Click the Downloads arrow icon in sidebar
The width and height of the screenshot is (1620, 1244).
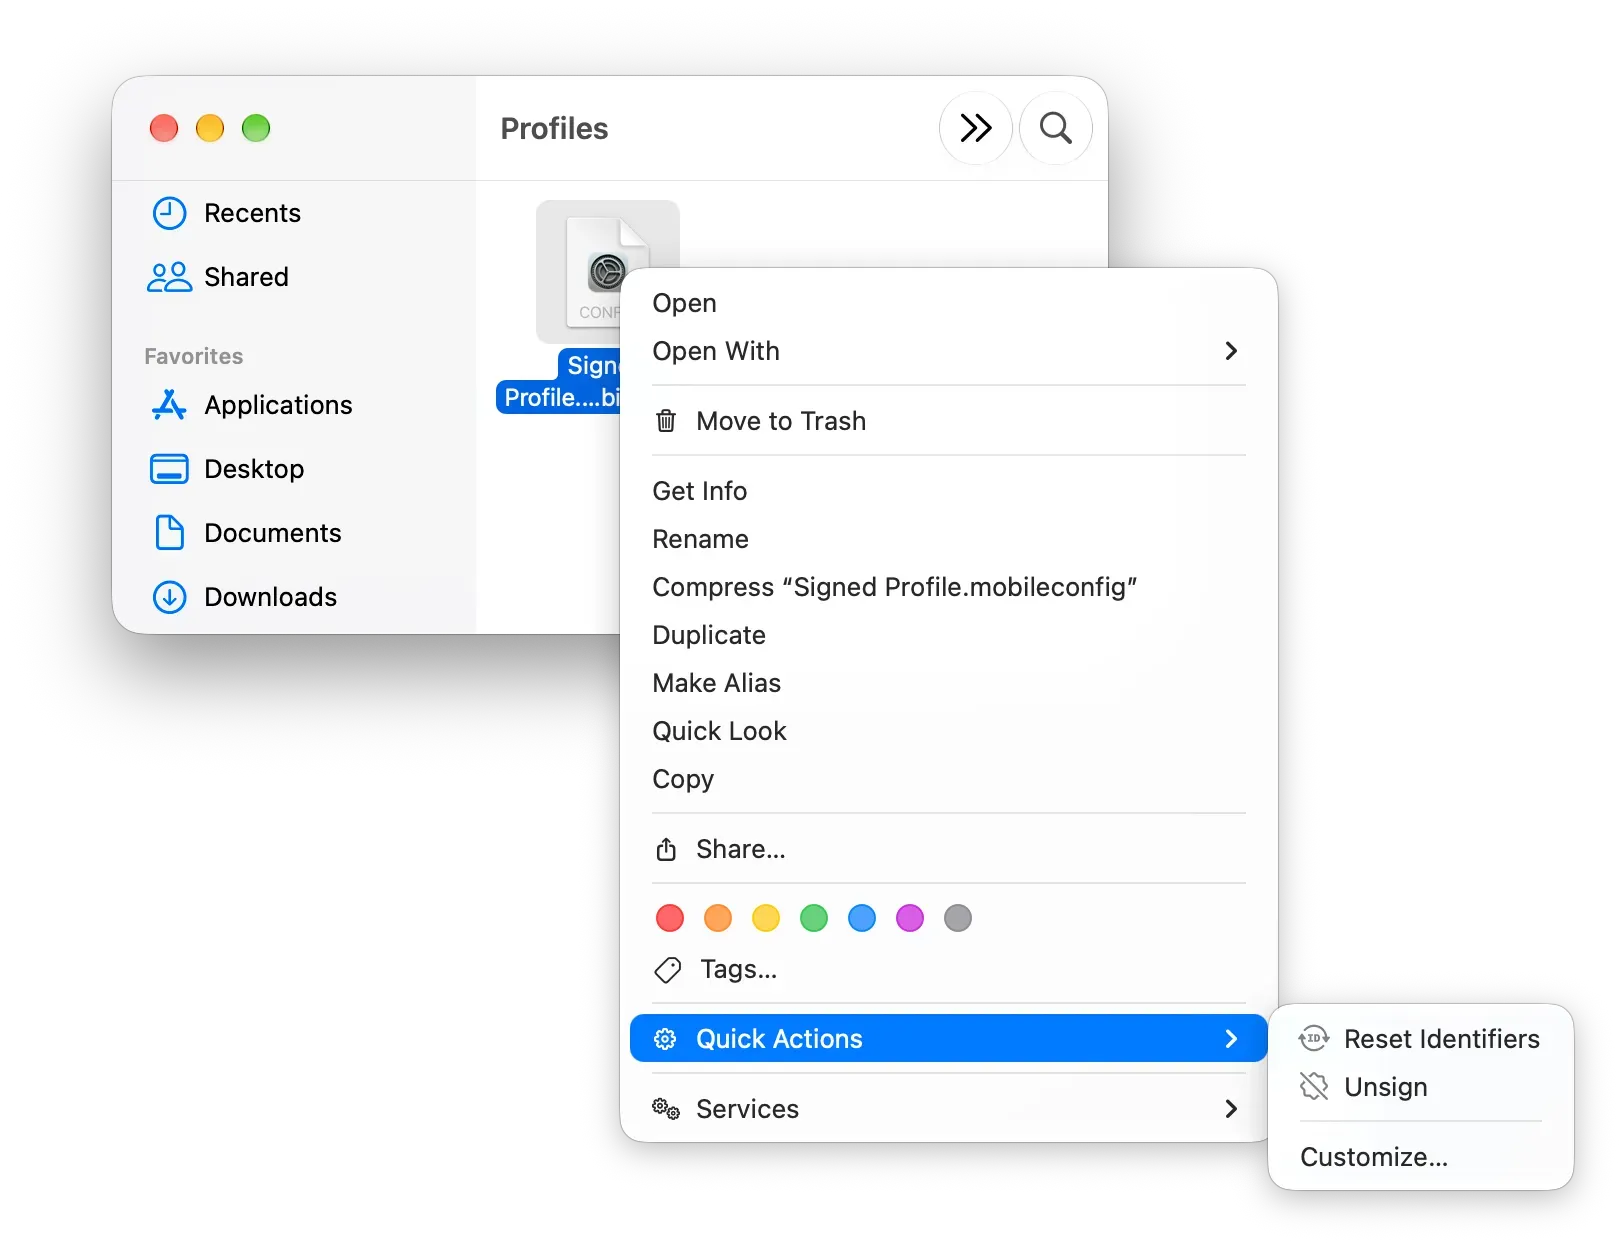(169, 597)
